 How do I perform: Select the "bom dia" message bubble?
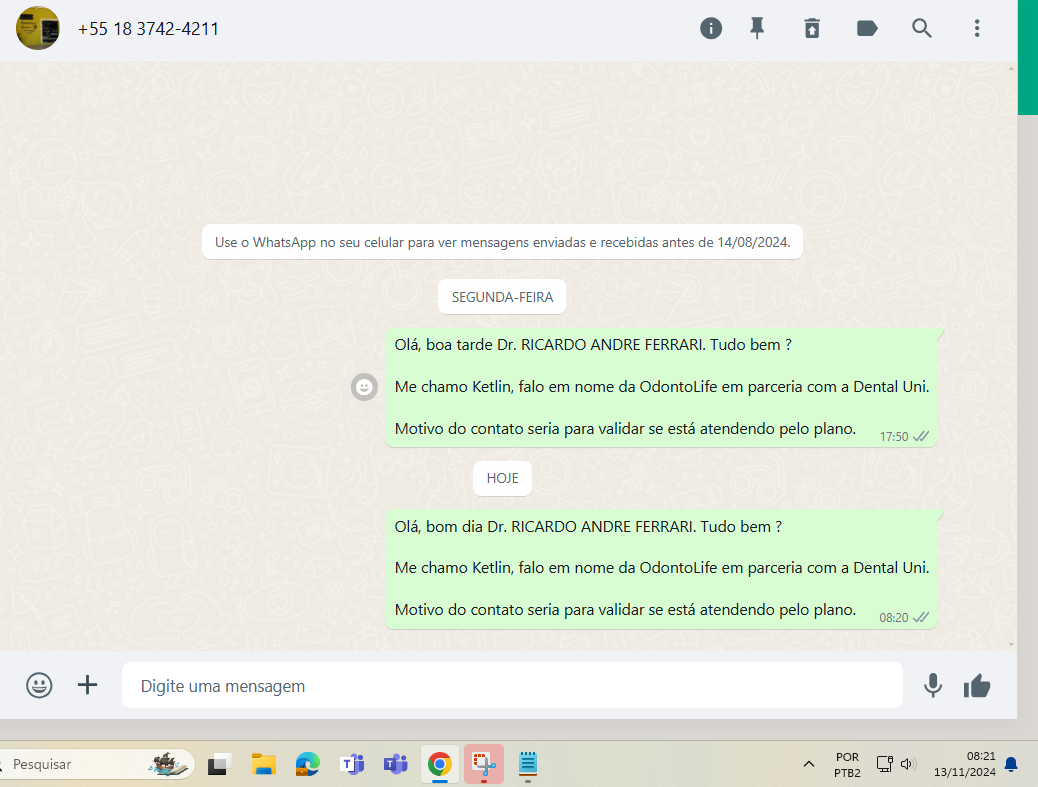click(661, 569)
